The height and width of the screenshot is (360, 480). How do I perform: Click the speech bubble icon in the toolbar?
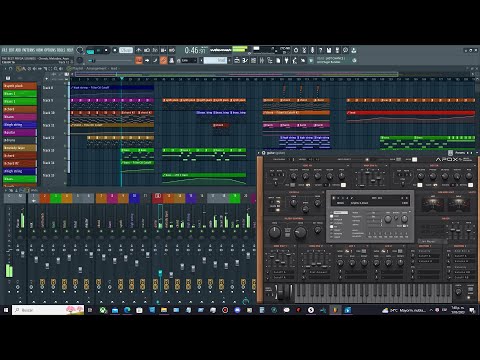(346, 50)
